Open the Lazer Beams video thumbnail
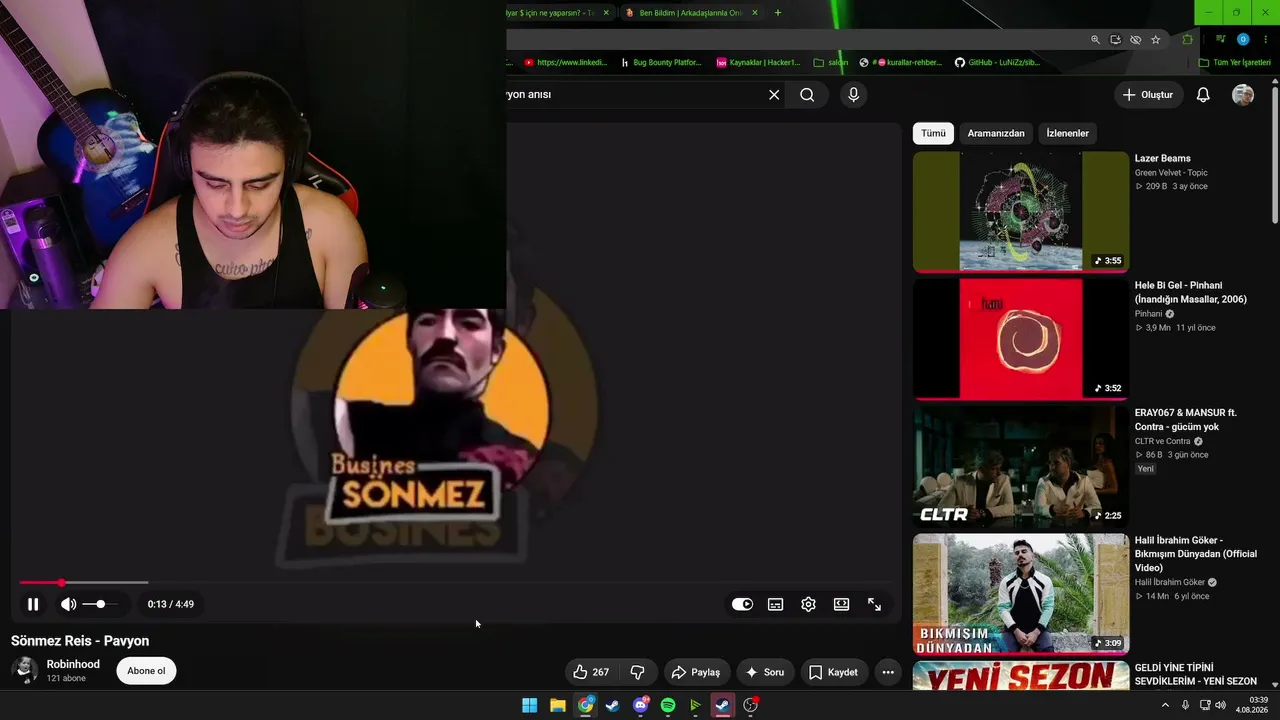The width and height of the screenshot is (1280, 720). (1021, 212)
